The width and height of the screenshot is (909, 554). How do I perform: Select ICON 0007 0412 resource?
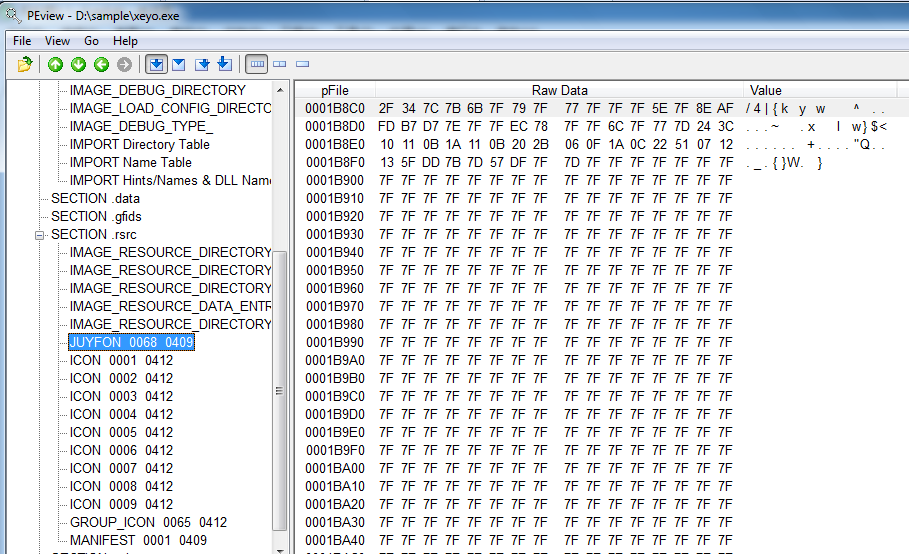(121, 468)
